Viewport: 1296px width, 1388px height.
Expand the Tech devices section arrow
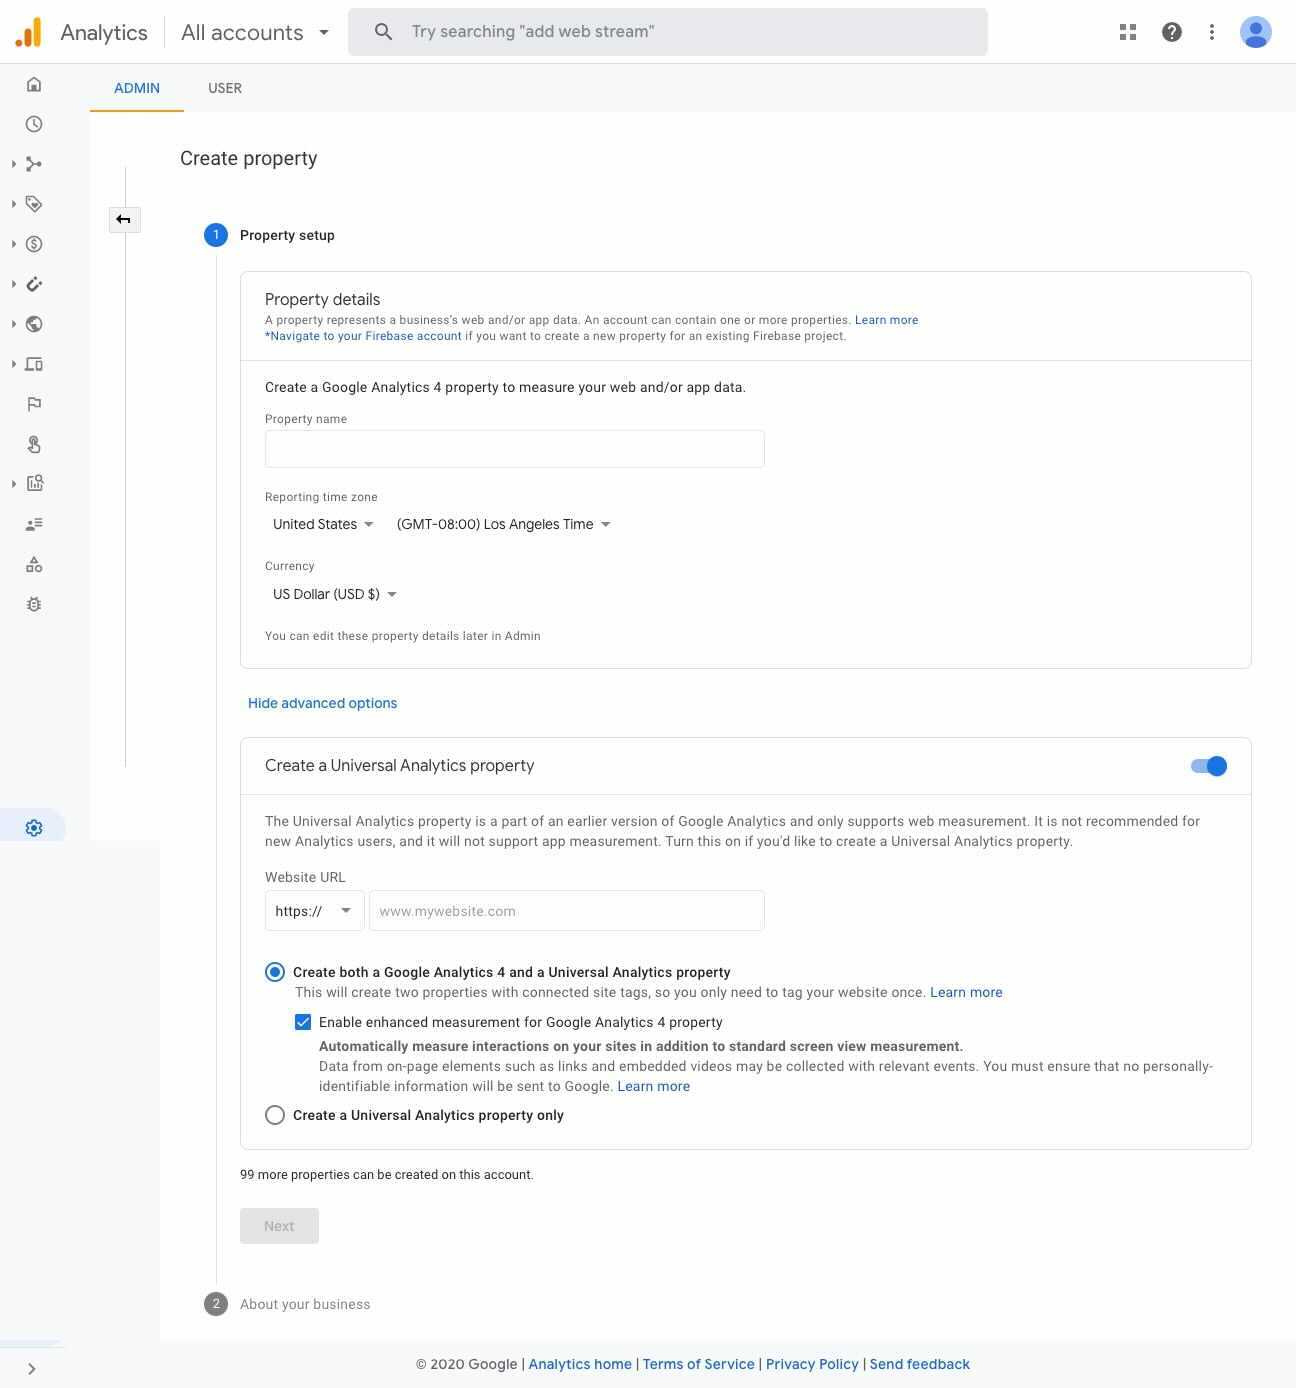click(x=14, y=364)
